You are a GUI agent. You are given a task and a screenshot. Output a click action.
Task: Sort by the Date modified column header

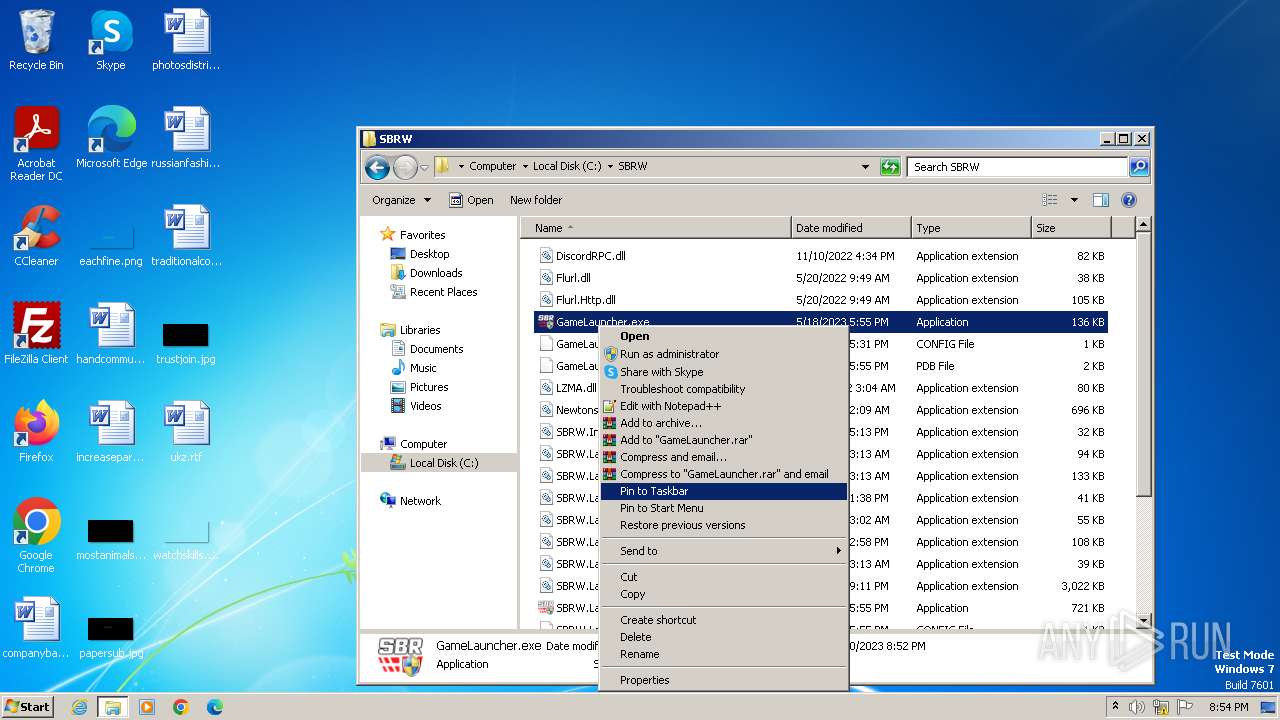(851, 228)
